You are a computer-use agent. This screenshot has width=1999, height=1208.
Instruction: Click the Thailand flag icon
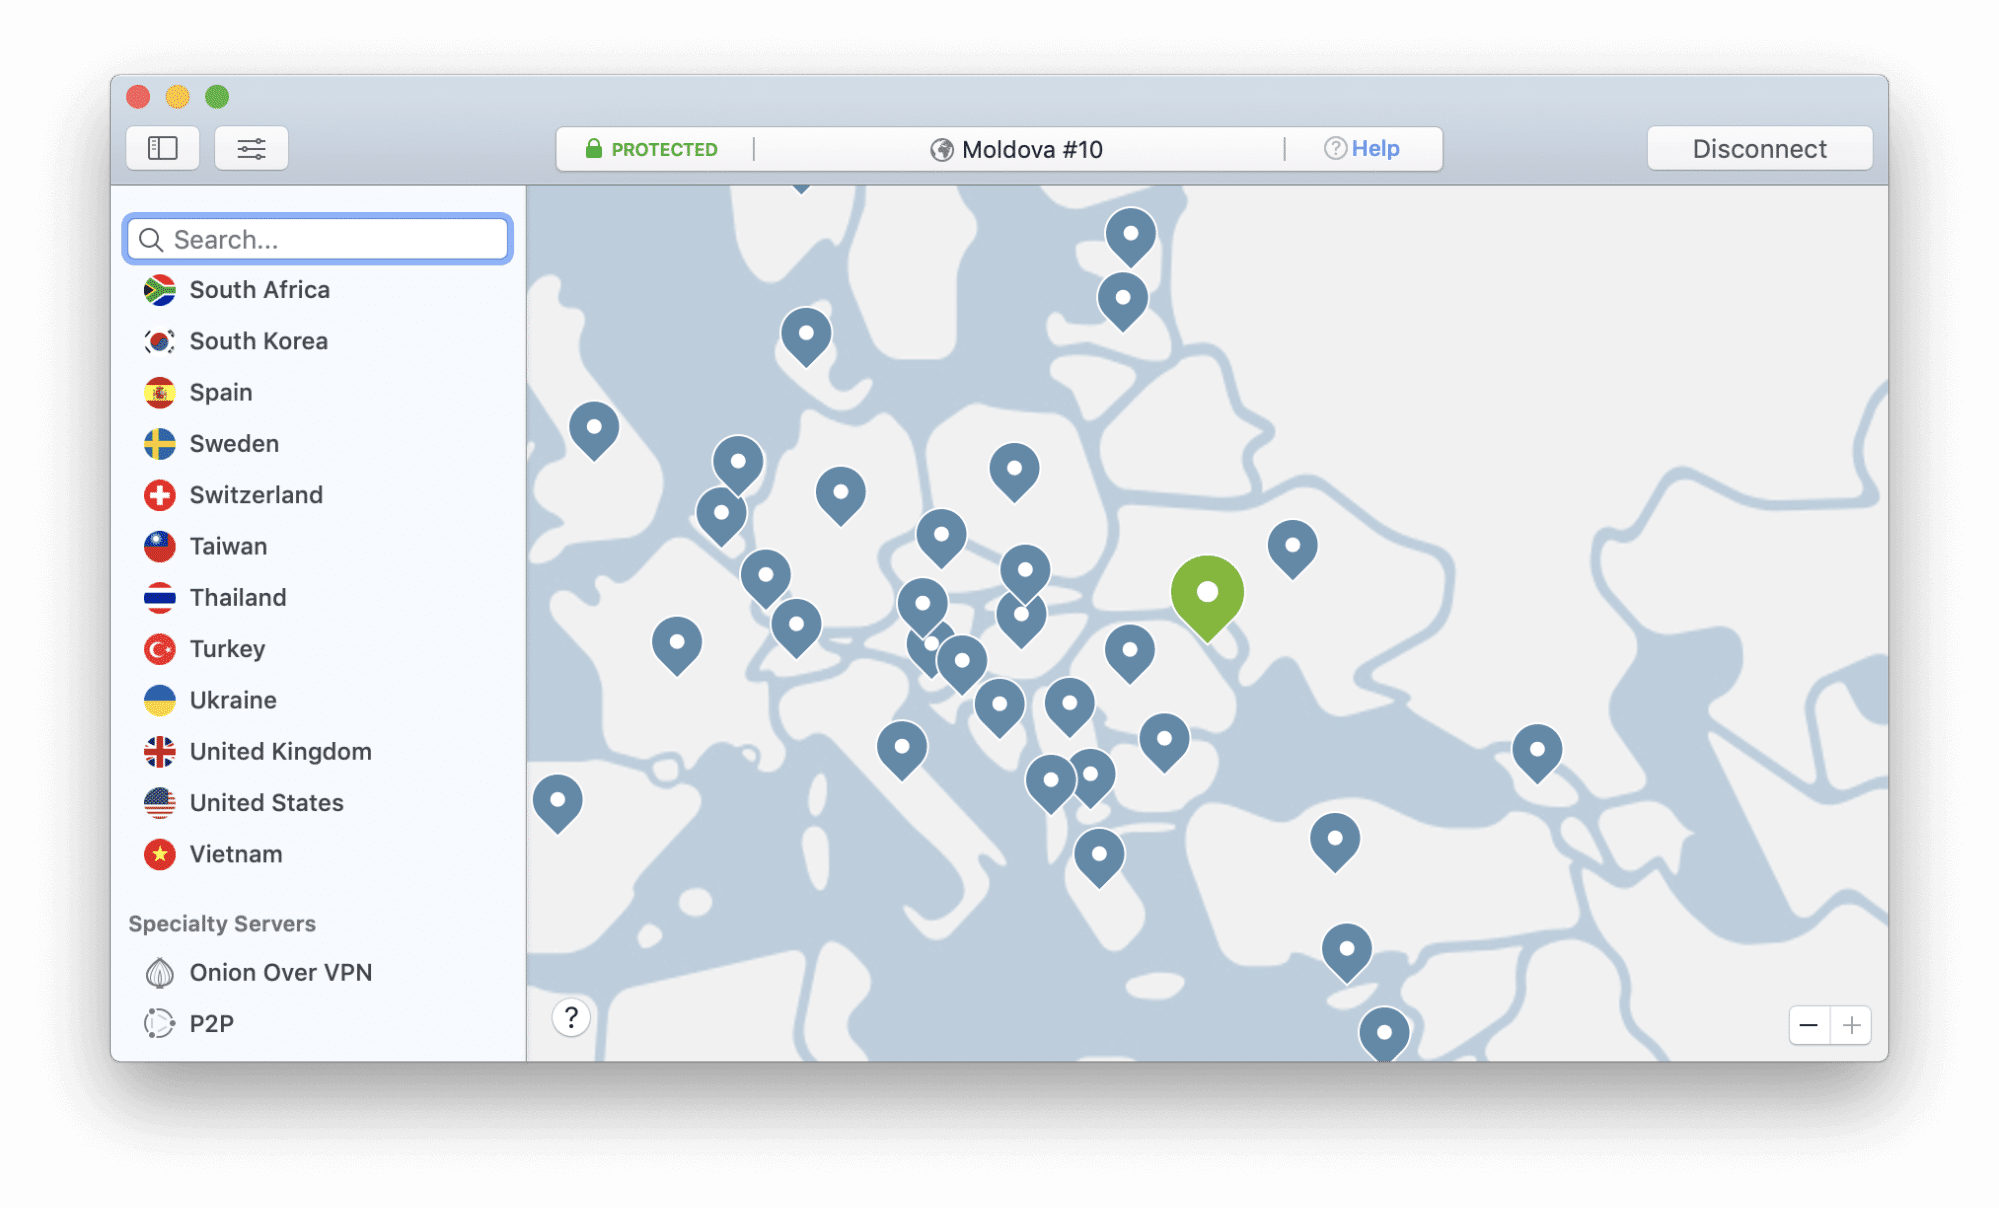tap(160, 598)
